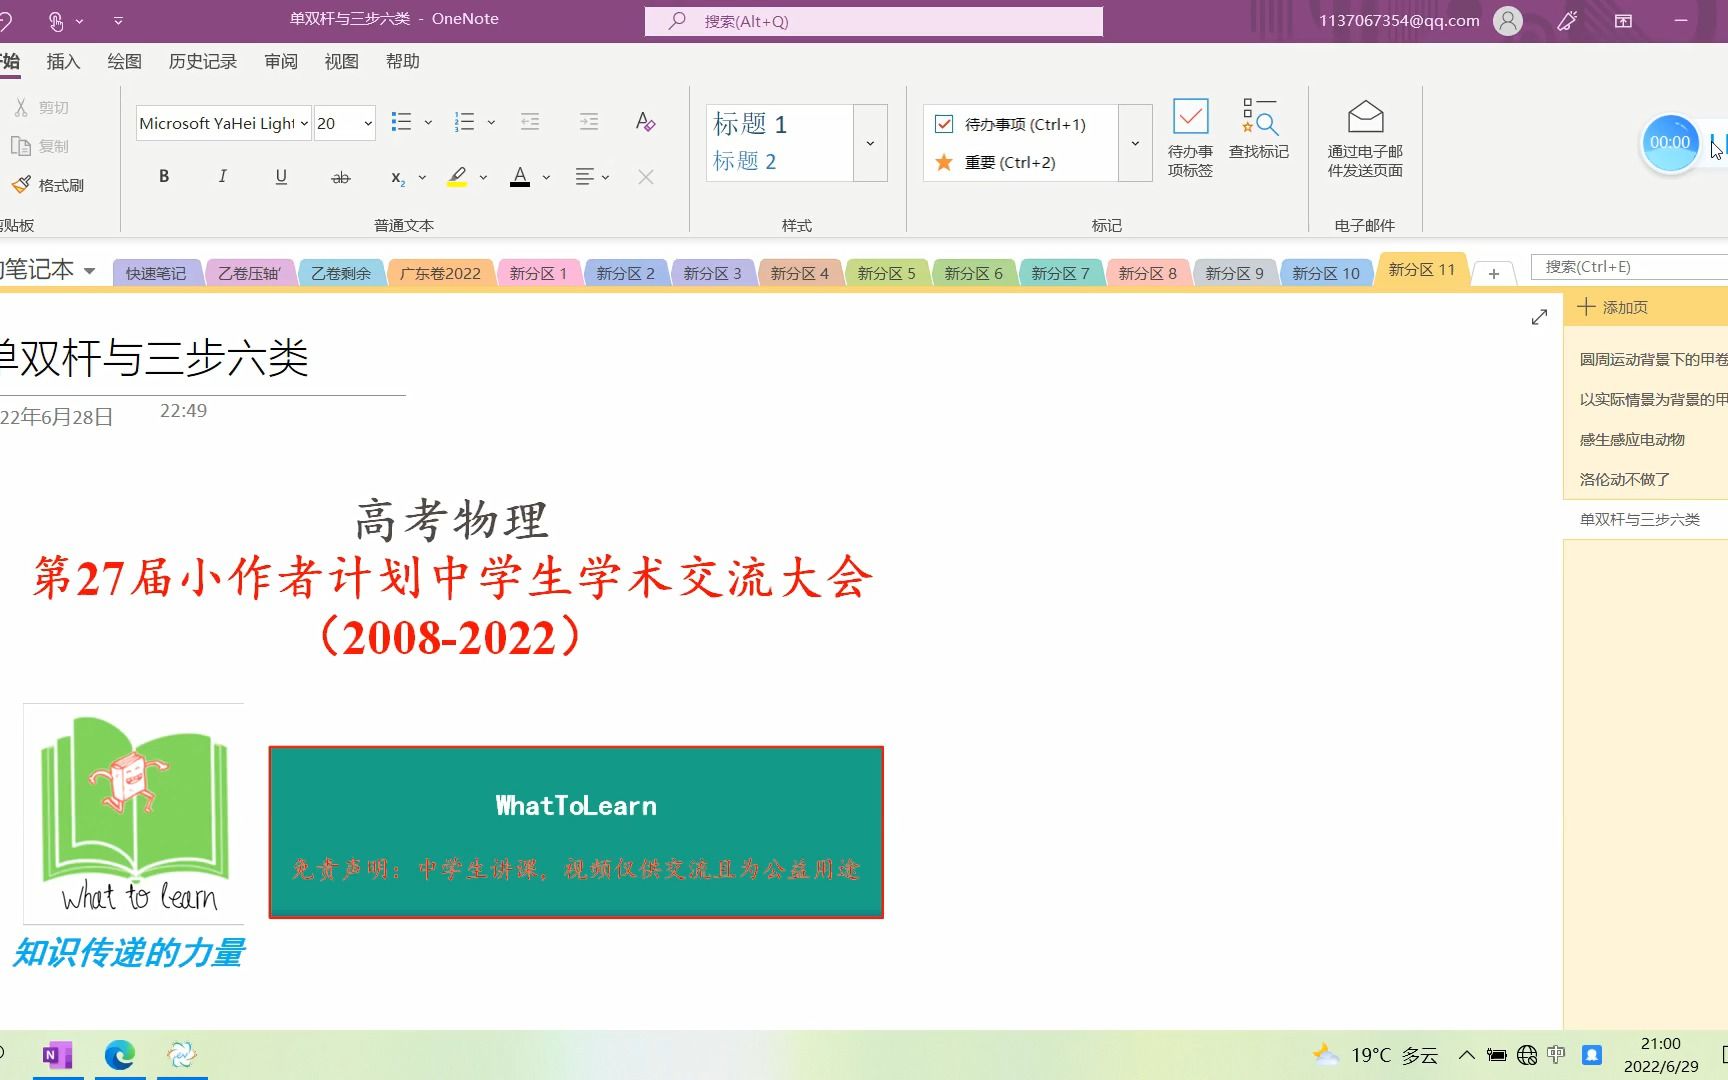
Task: Expand the bullet list options dropdown
Action: pos(429,121)
